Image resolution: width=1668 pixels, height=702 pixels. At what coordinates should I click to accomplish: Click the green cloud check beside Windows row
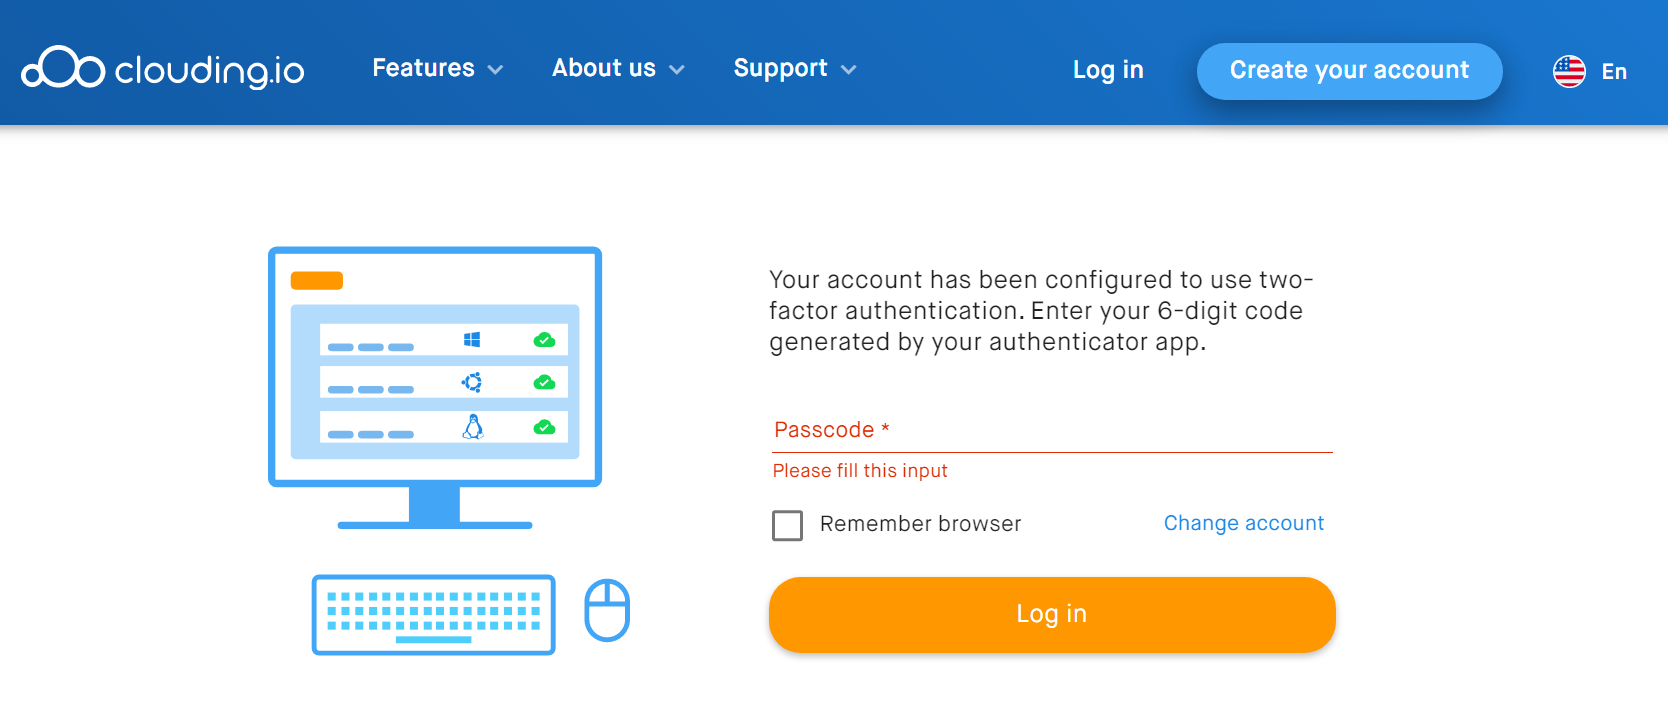544,340
